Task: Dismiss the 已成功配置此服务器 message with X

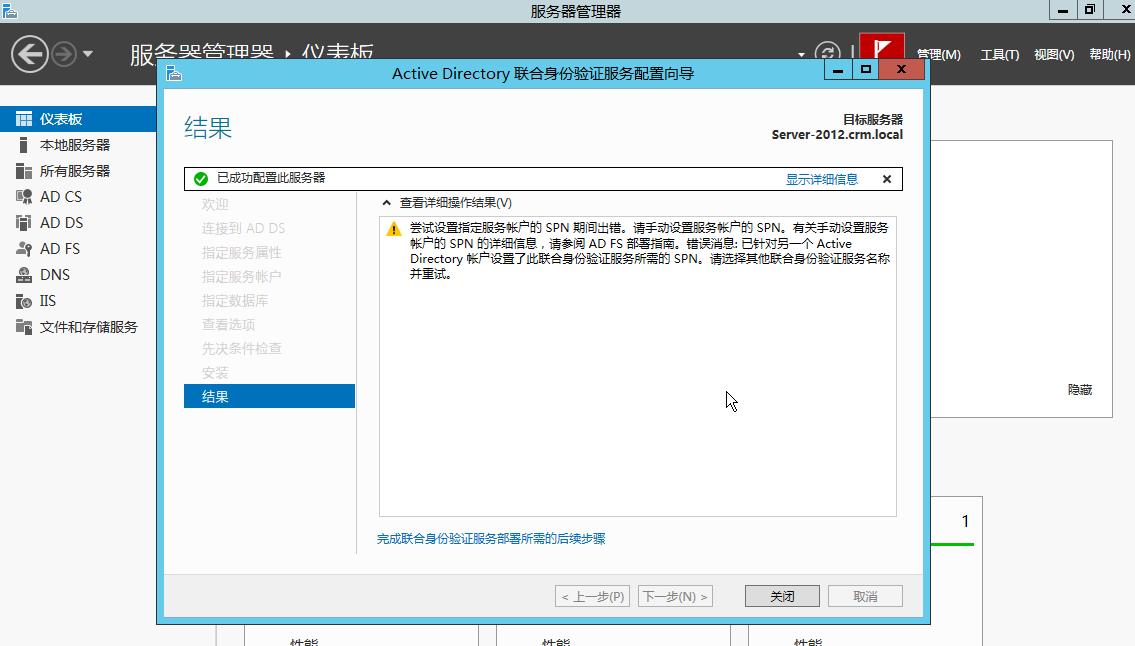Action: [x=887, y=179]
